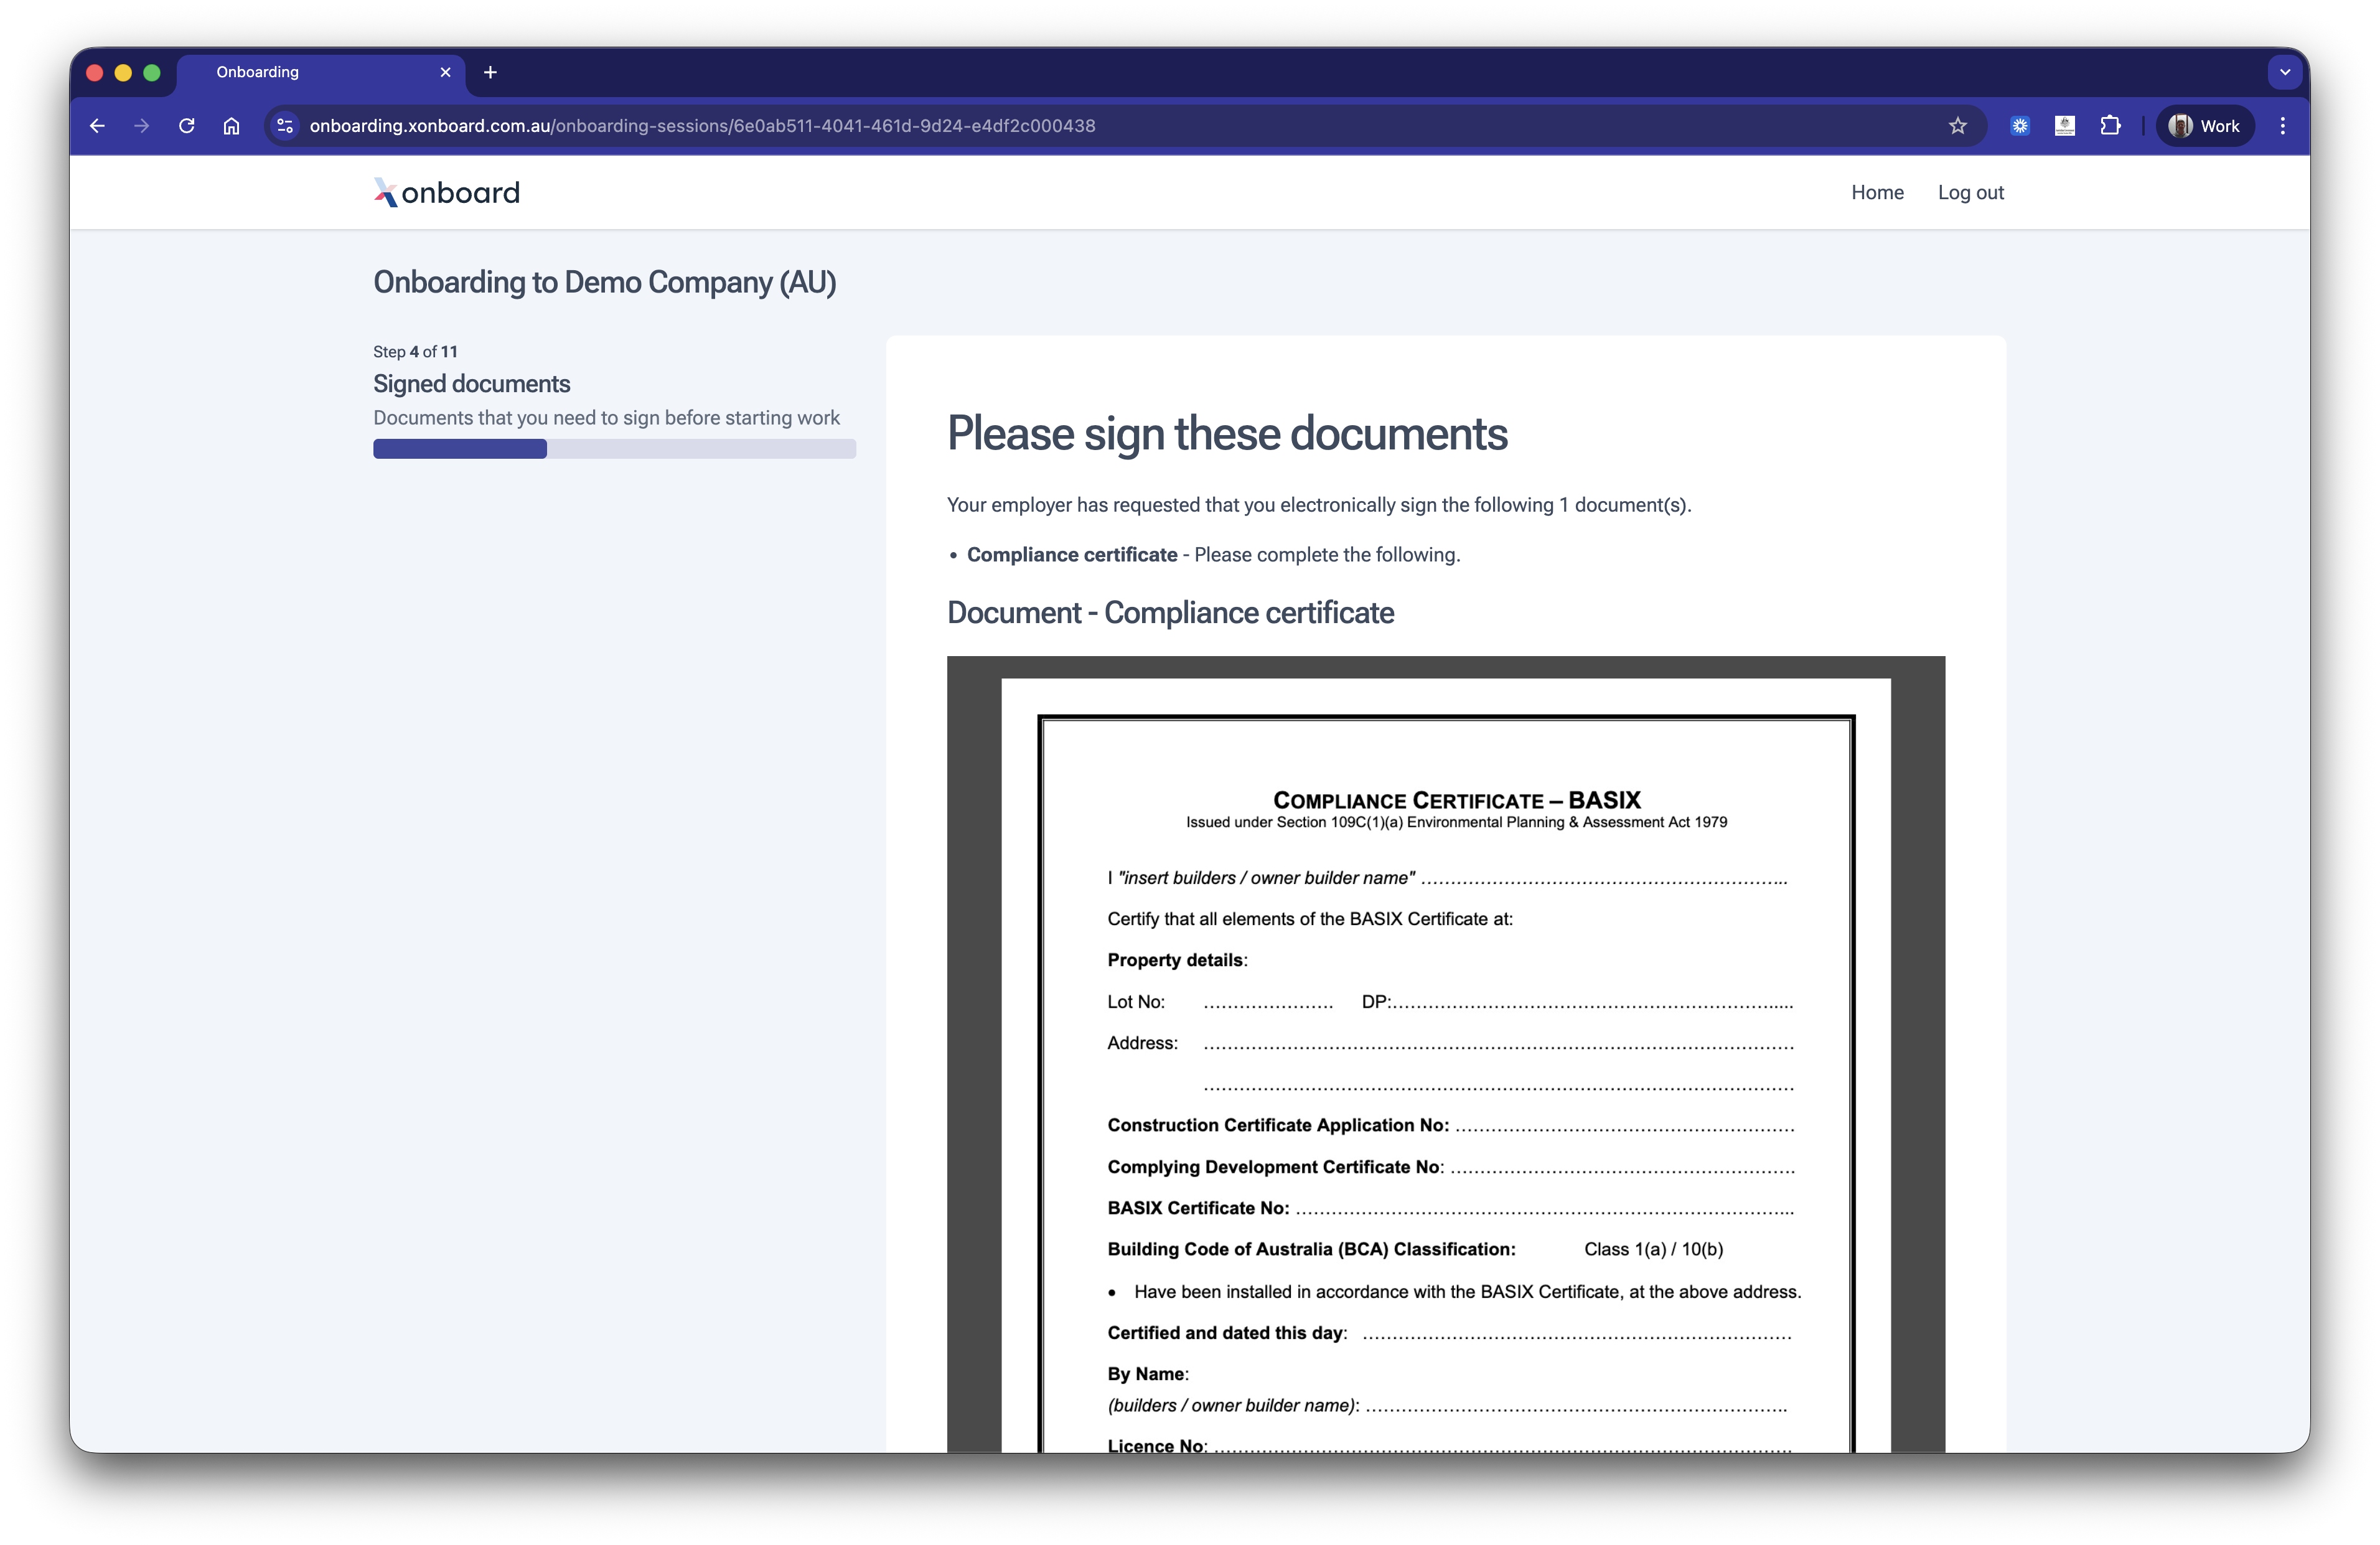Click the browser forward arrow
Image resolution: width=2380 pixels, height=1545 pixels.
141,126
